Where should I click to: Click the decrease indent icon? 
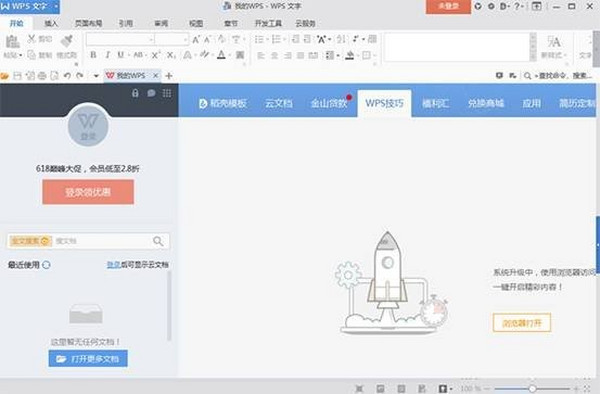point(295,39)
